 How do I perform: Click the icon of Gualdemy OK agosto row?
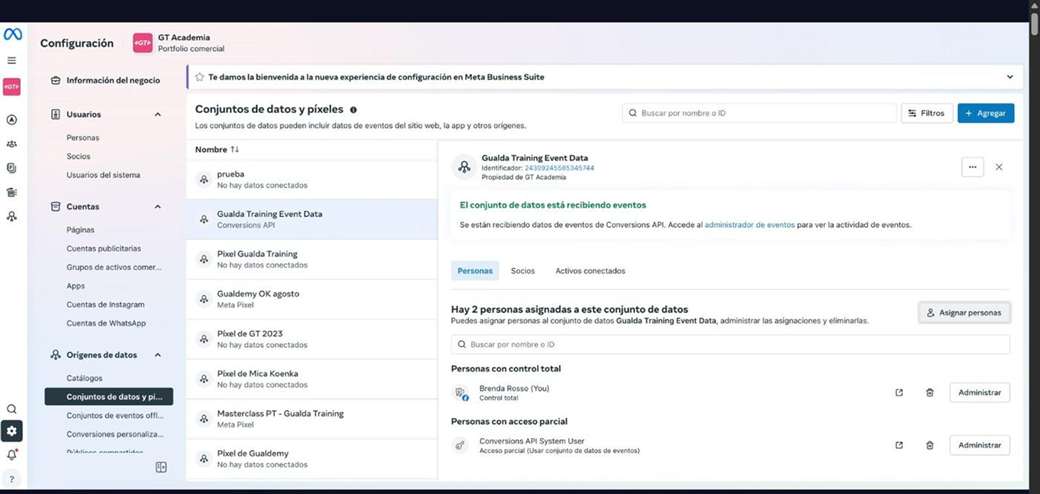click(x=204, y=299)
